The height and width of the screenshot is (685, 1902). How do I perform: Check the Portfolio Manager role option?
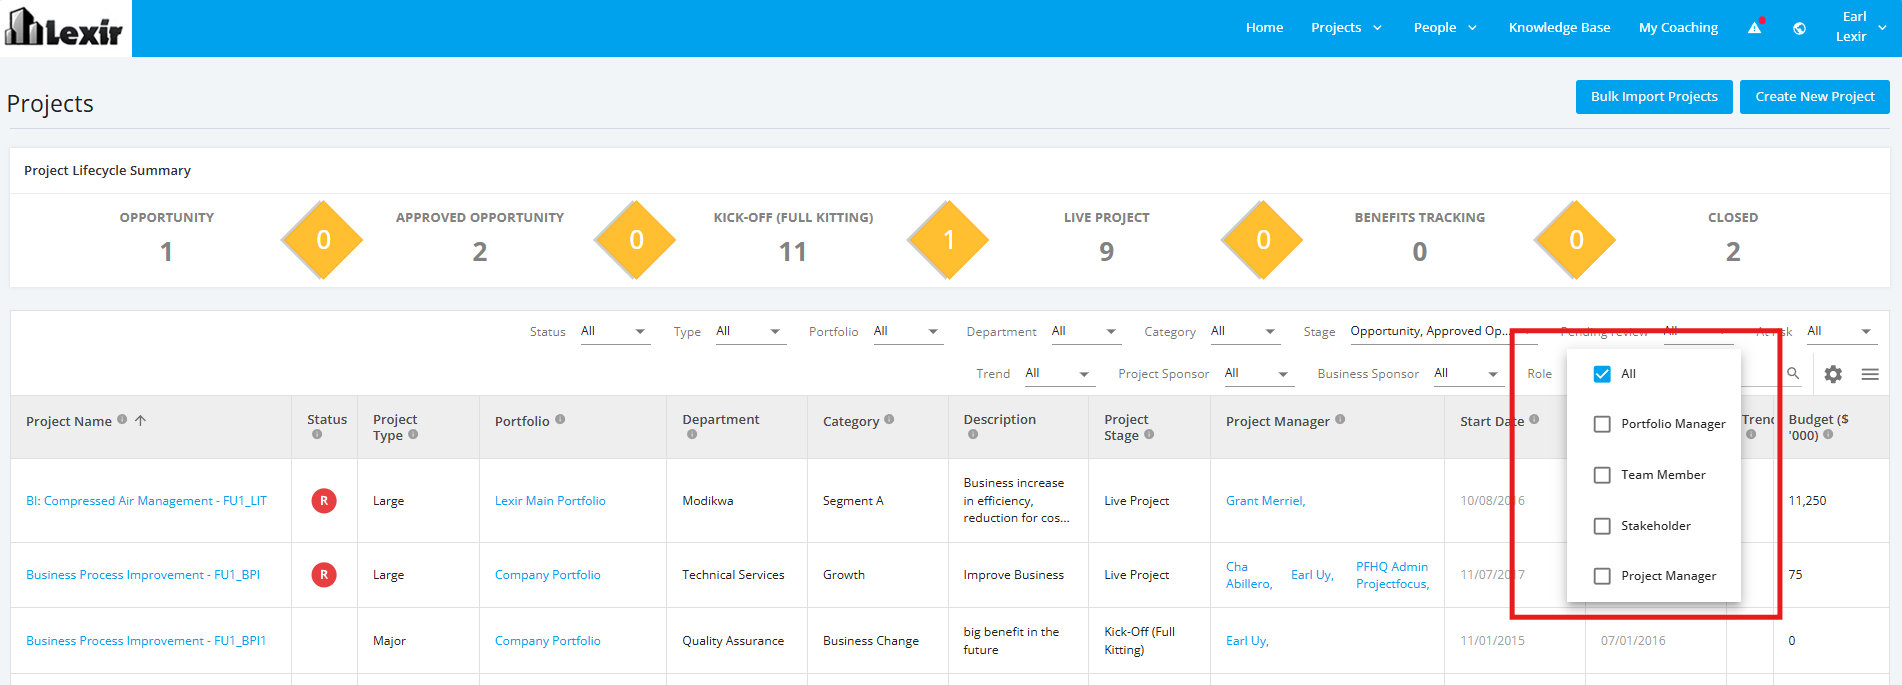(x=1602, y=424)
